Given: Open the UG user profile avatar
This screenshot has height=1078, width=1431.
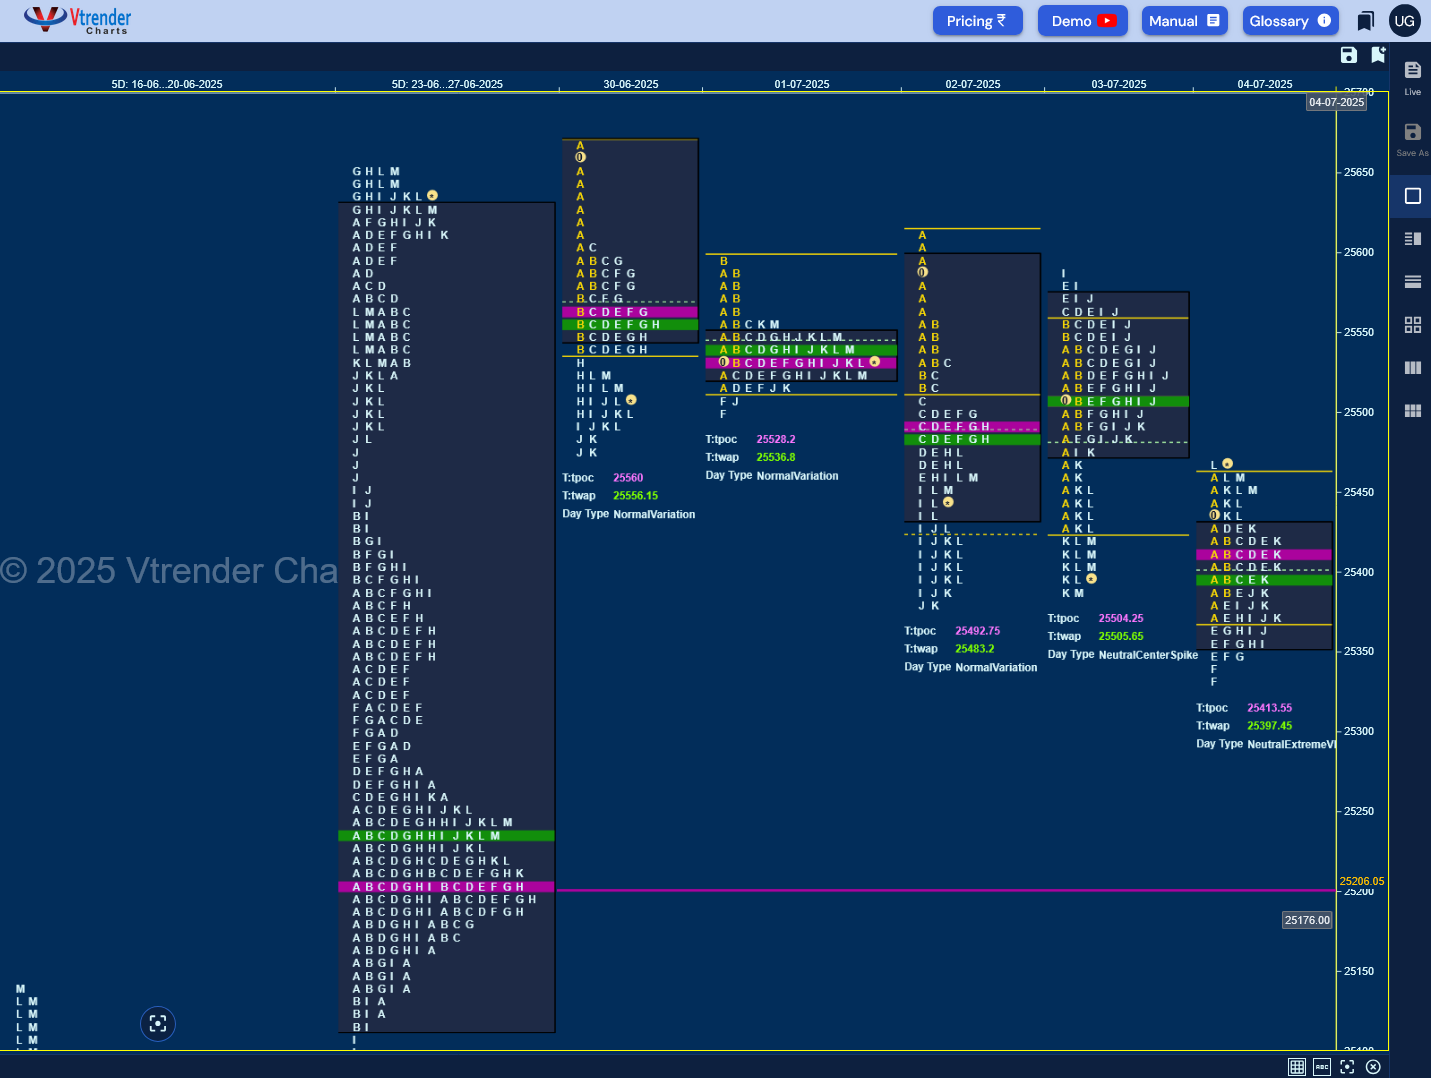Looking at the screenshot, I should (x=1404, y=21).
